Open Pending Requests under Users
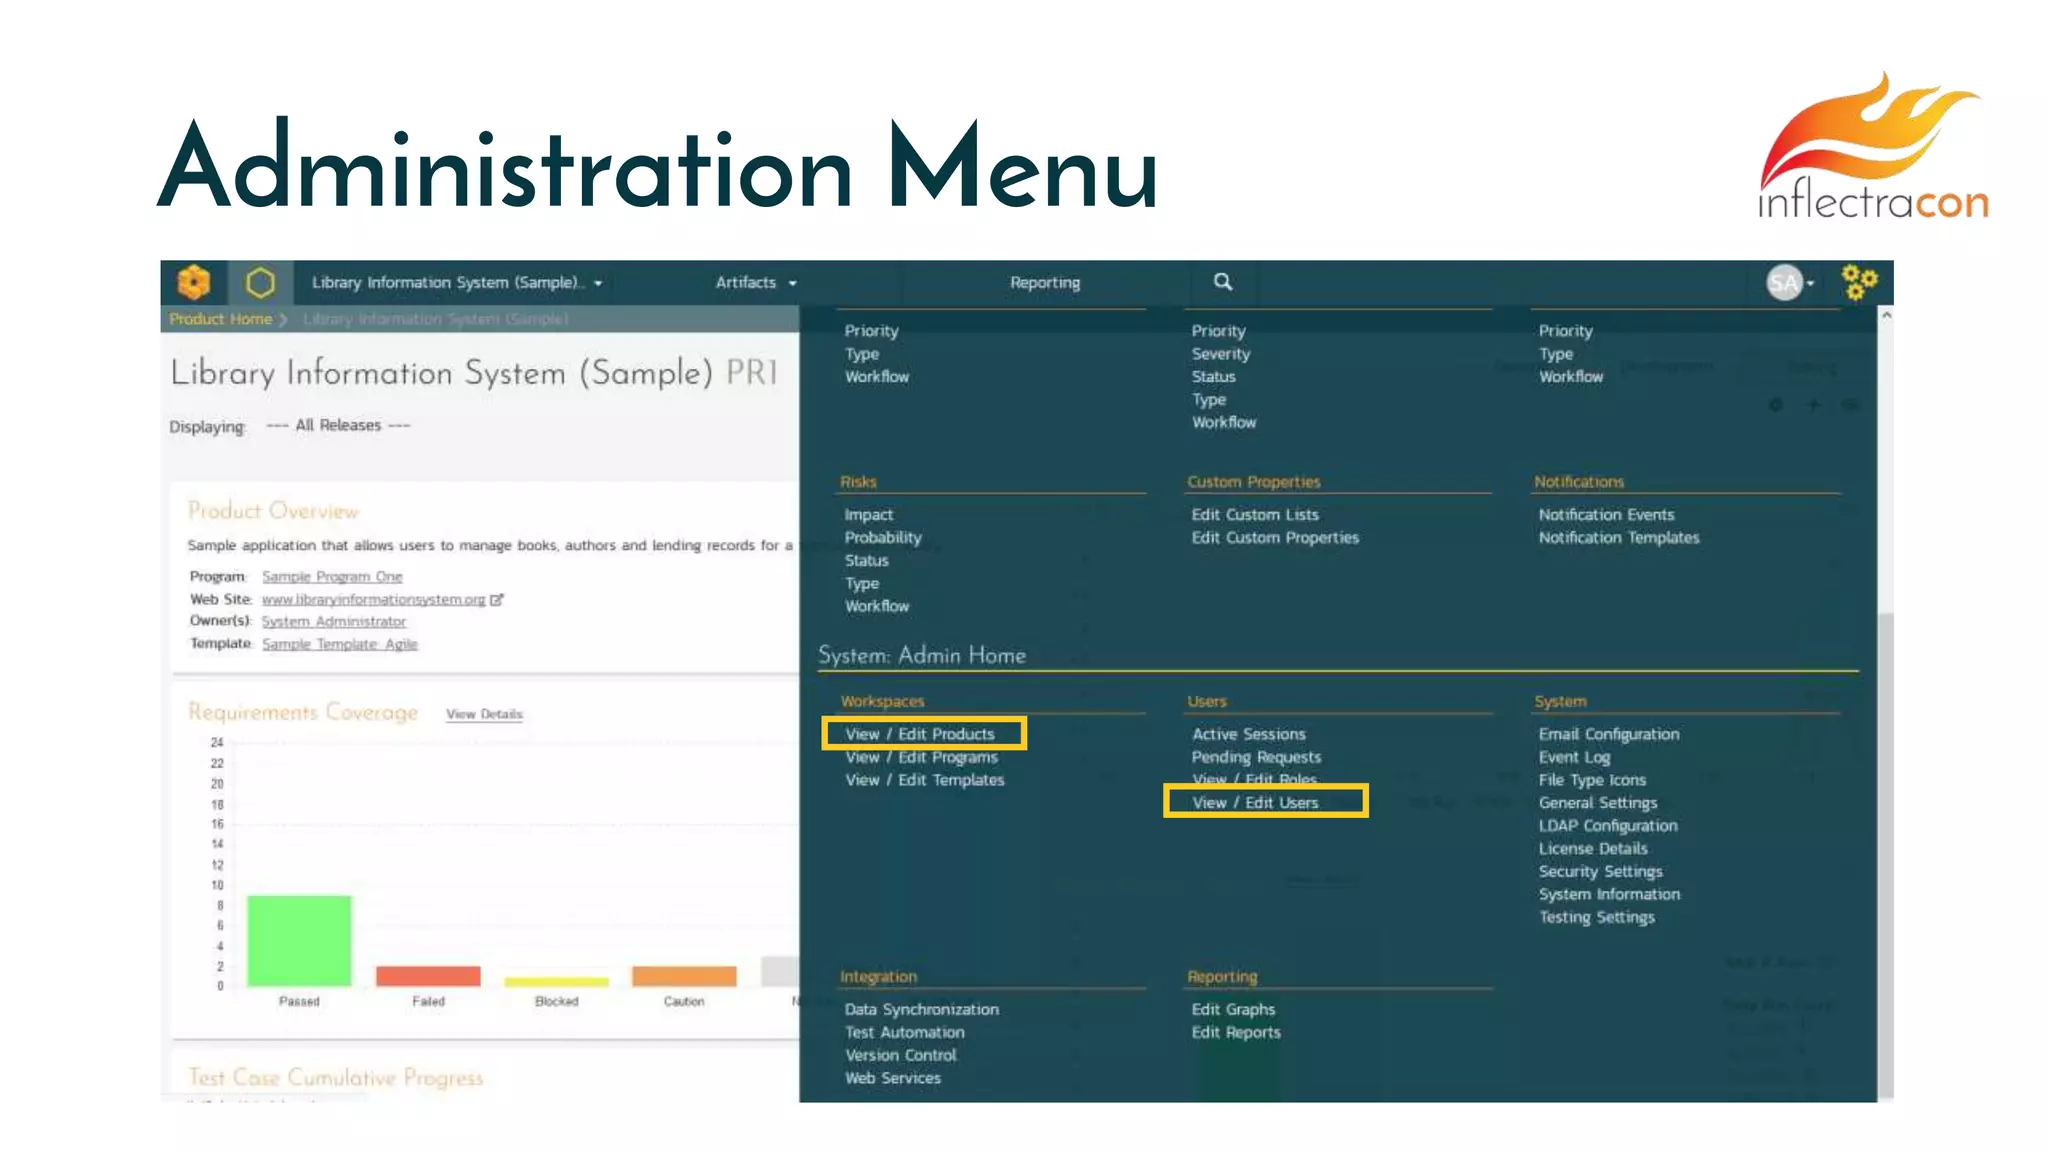This screenshot has width=2048, height=1152. tap(1256, 757)
